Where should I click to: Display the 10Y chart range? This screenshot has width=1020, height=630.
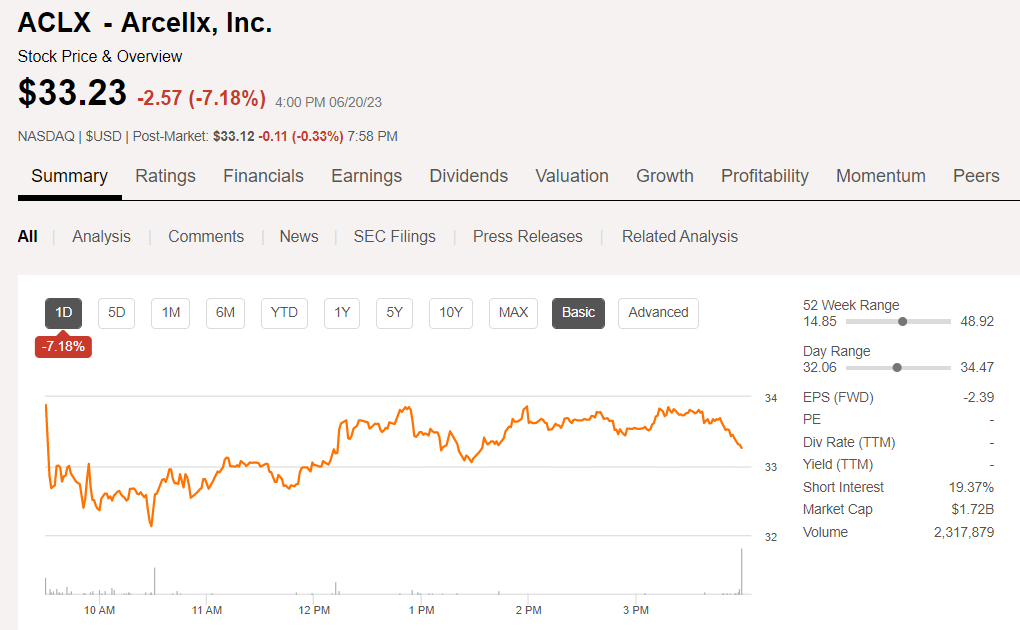[451, 313]
